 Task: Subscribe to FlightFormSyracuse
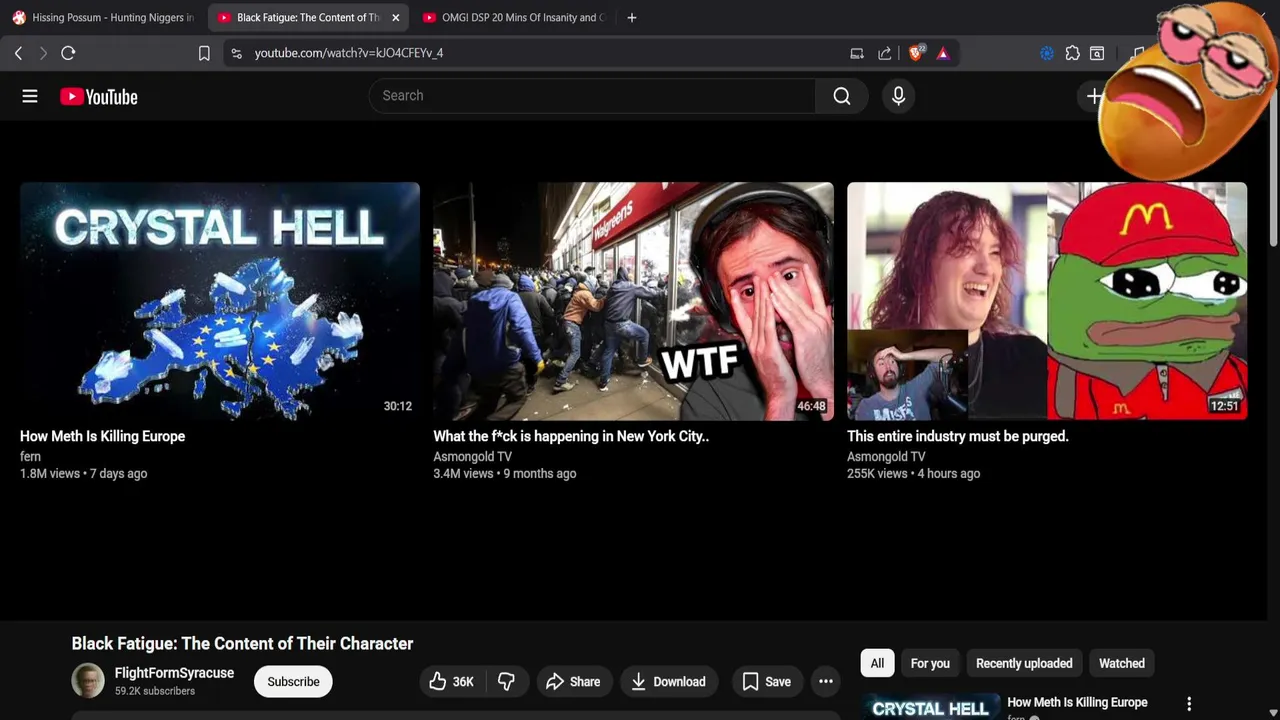tap(293, 682)
